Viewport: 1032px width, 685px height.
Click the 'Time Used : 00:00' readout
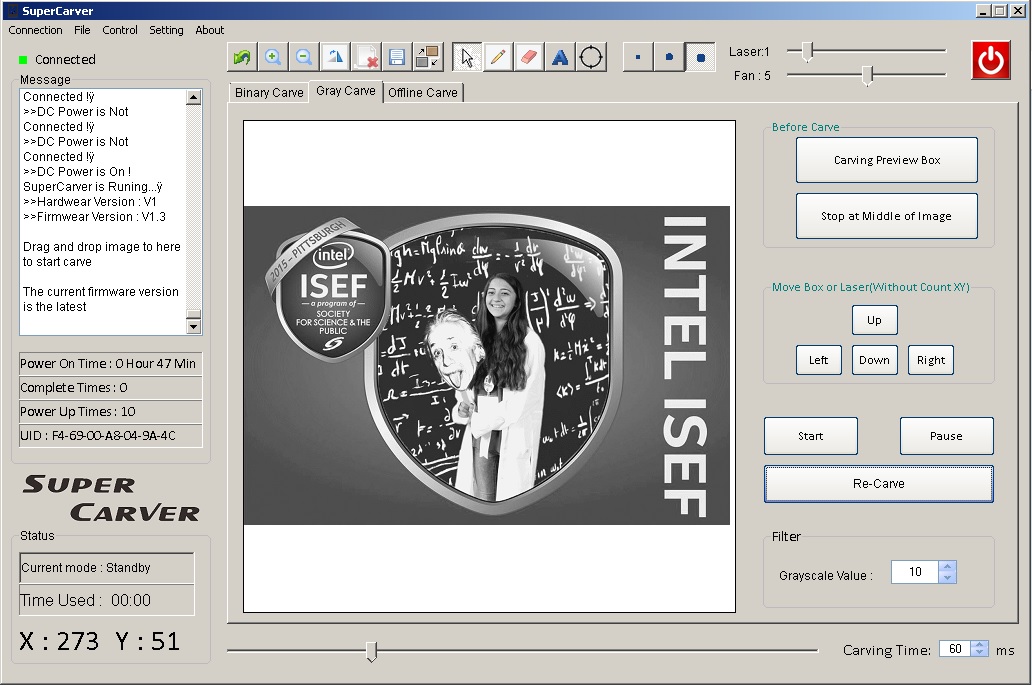(x=107, y=600)
